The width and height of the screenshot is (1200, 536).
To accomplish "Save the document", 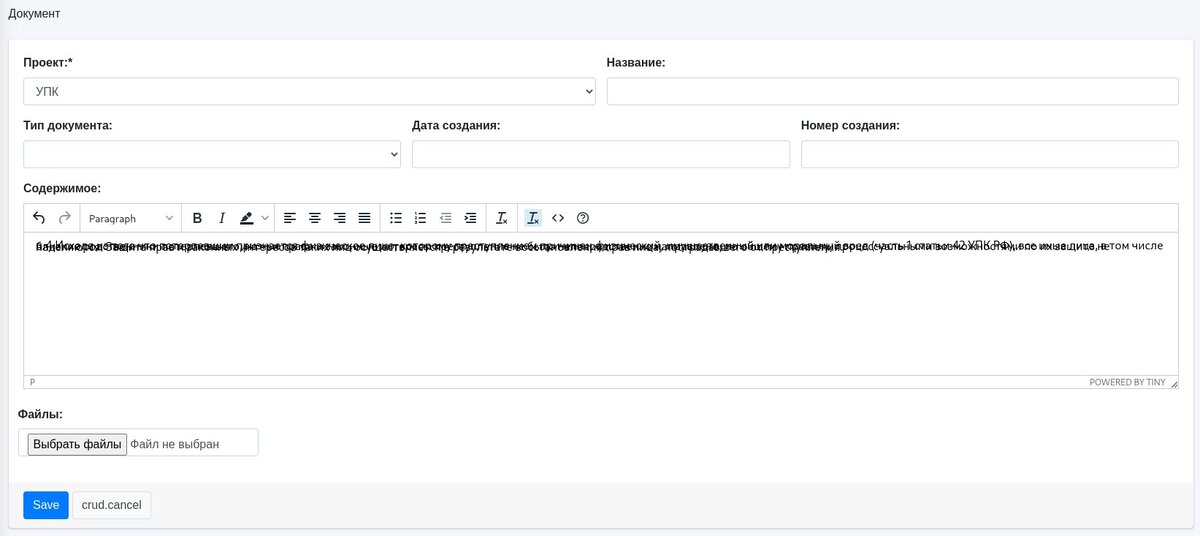I will 46,505.
